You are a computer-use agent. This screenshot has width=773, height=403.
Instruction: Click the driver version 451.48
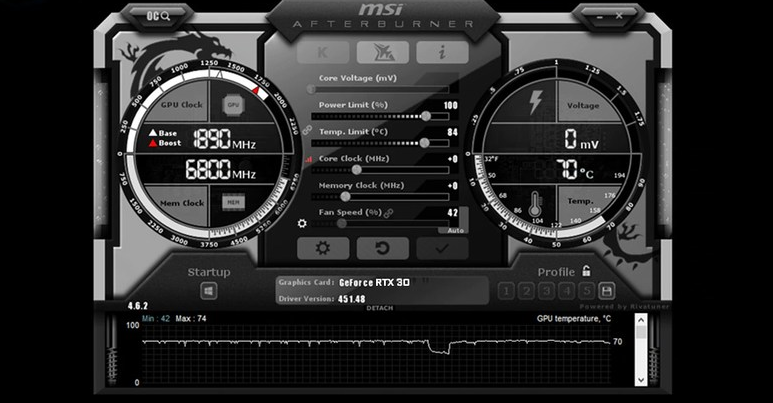pos(351,299)
